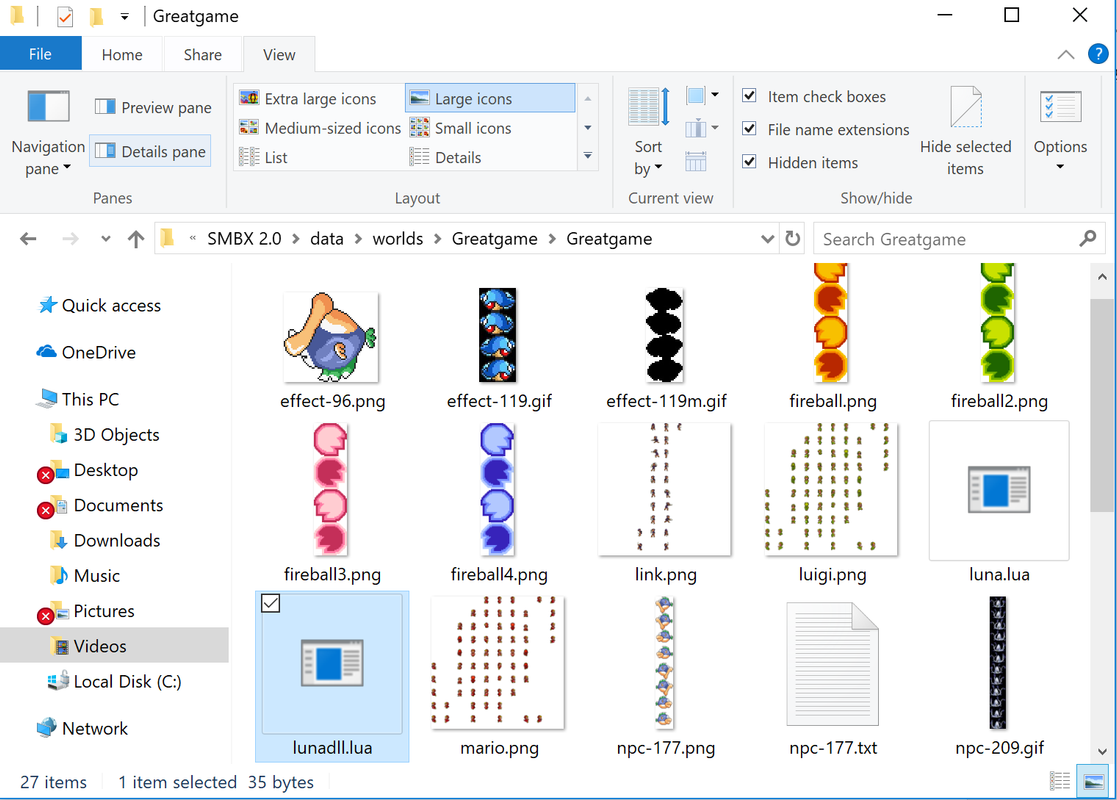Navigate to SMBX 2.0 breadcrumb
The width and height of the screenshot is (1117, 800).
[x=244, y=239]
